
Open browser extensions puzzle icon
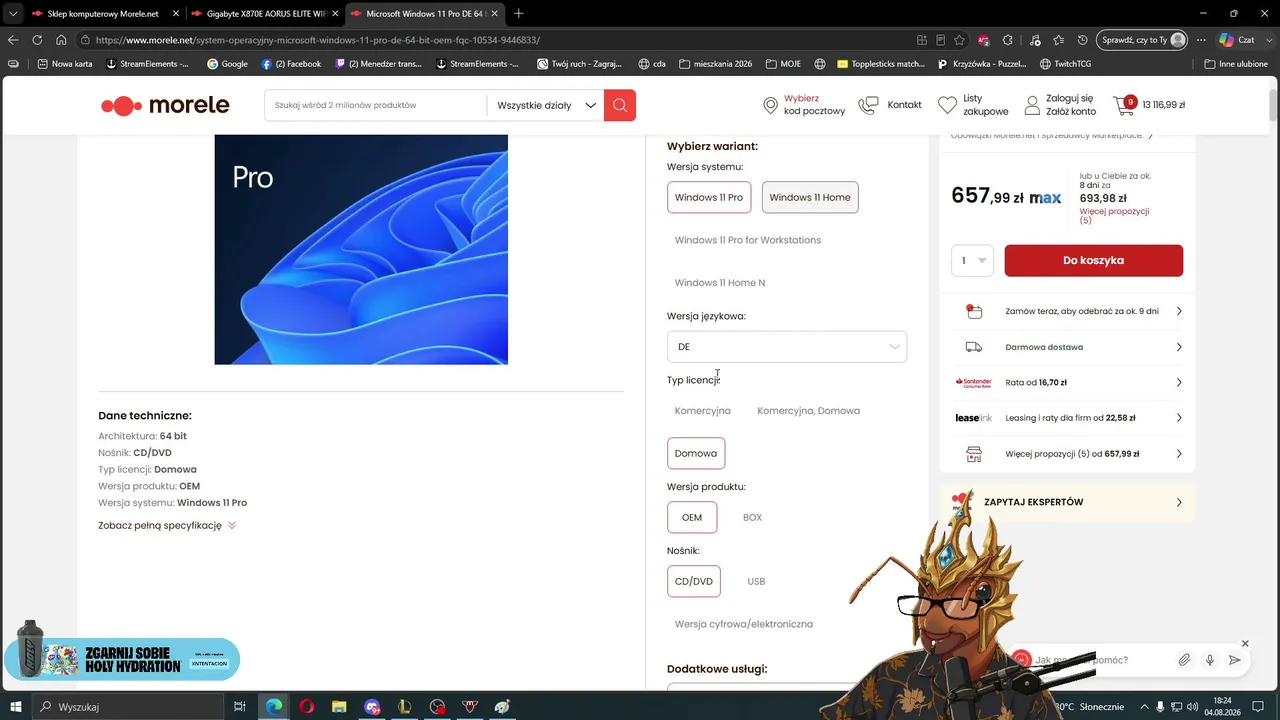point(1008,40)
